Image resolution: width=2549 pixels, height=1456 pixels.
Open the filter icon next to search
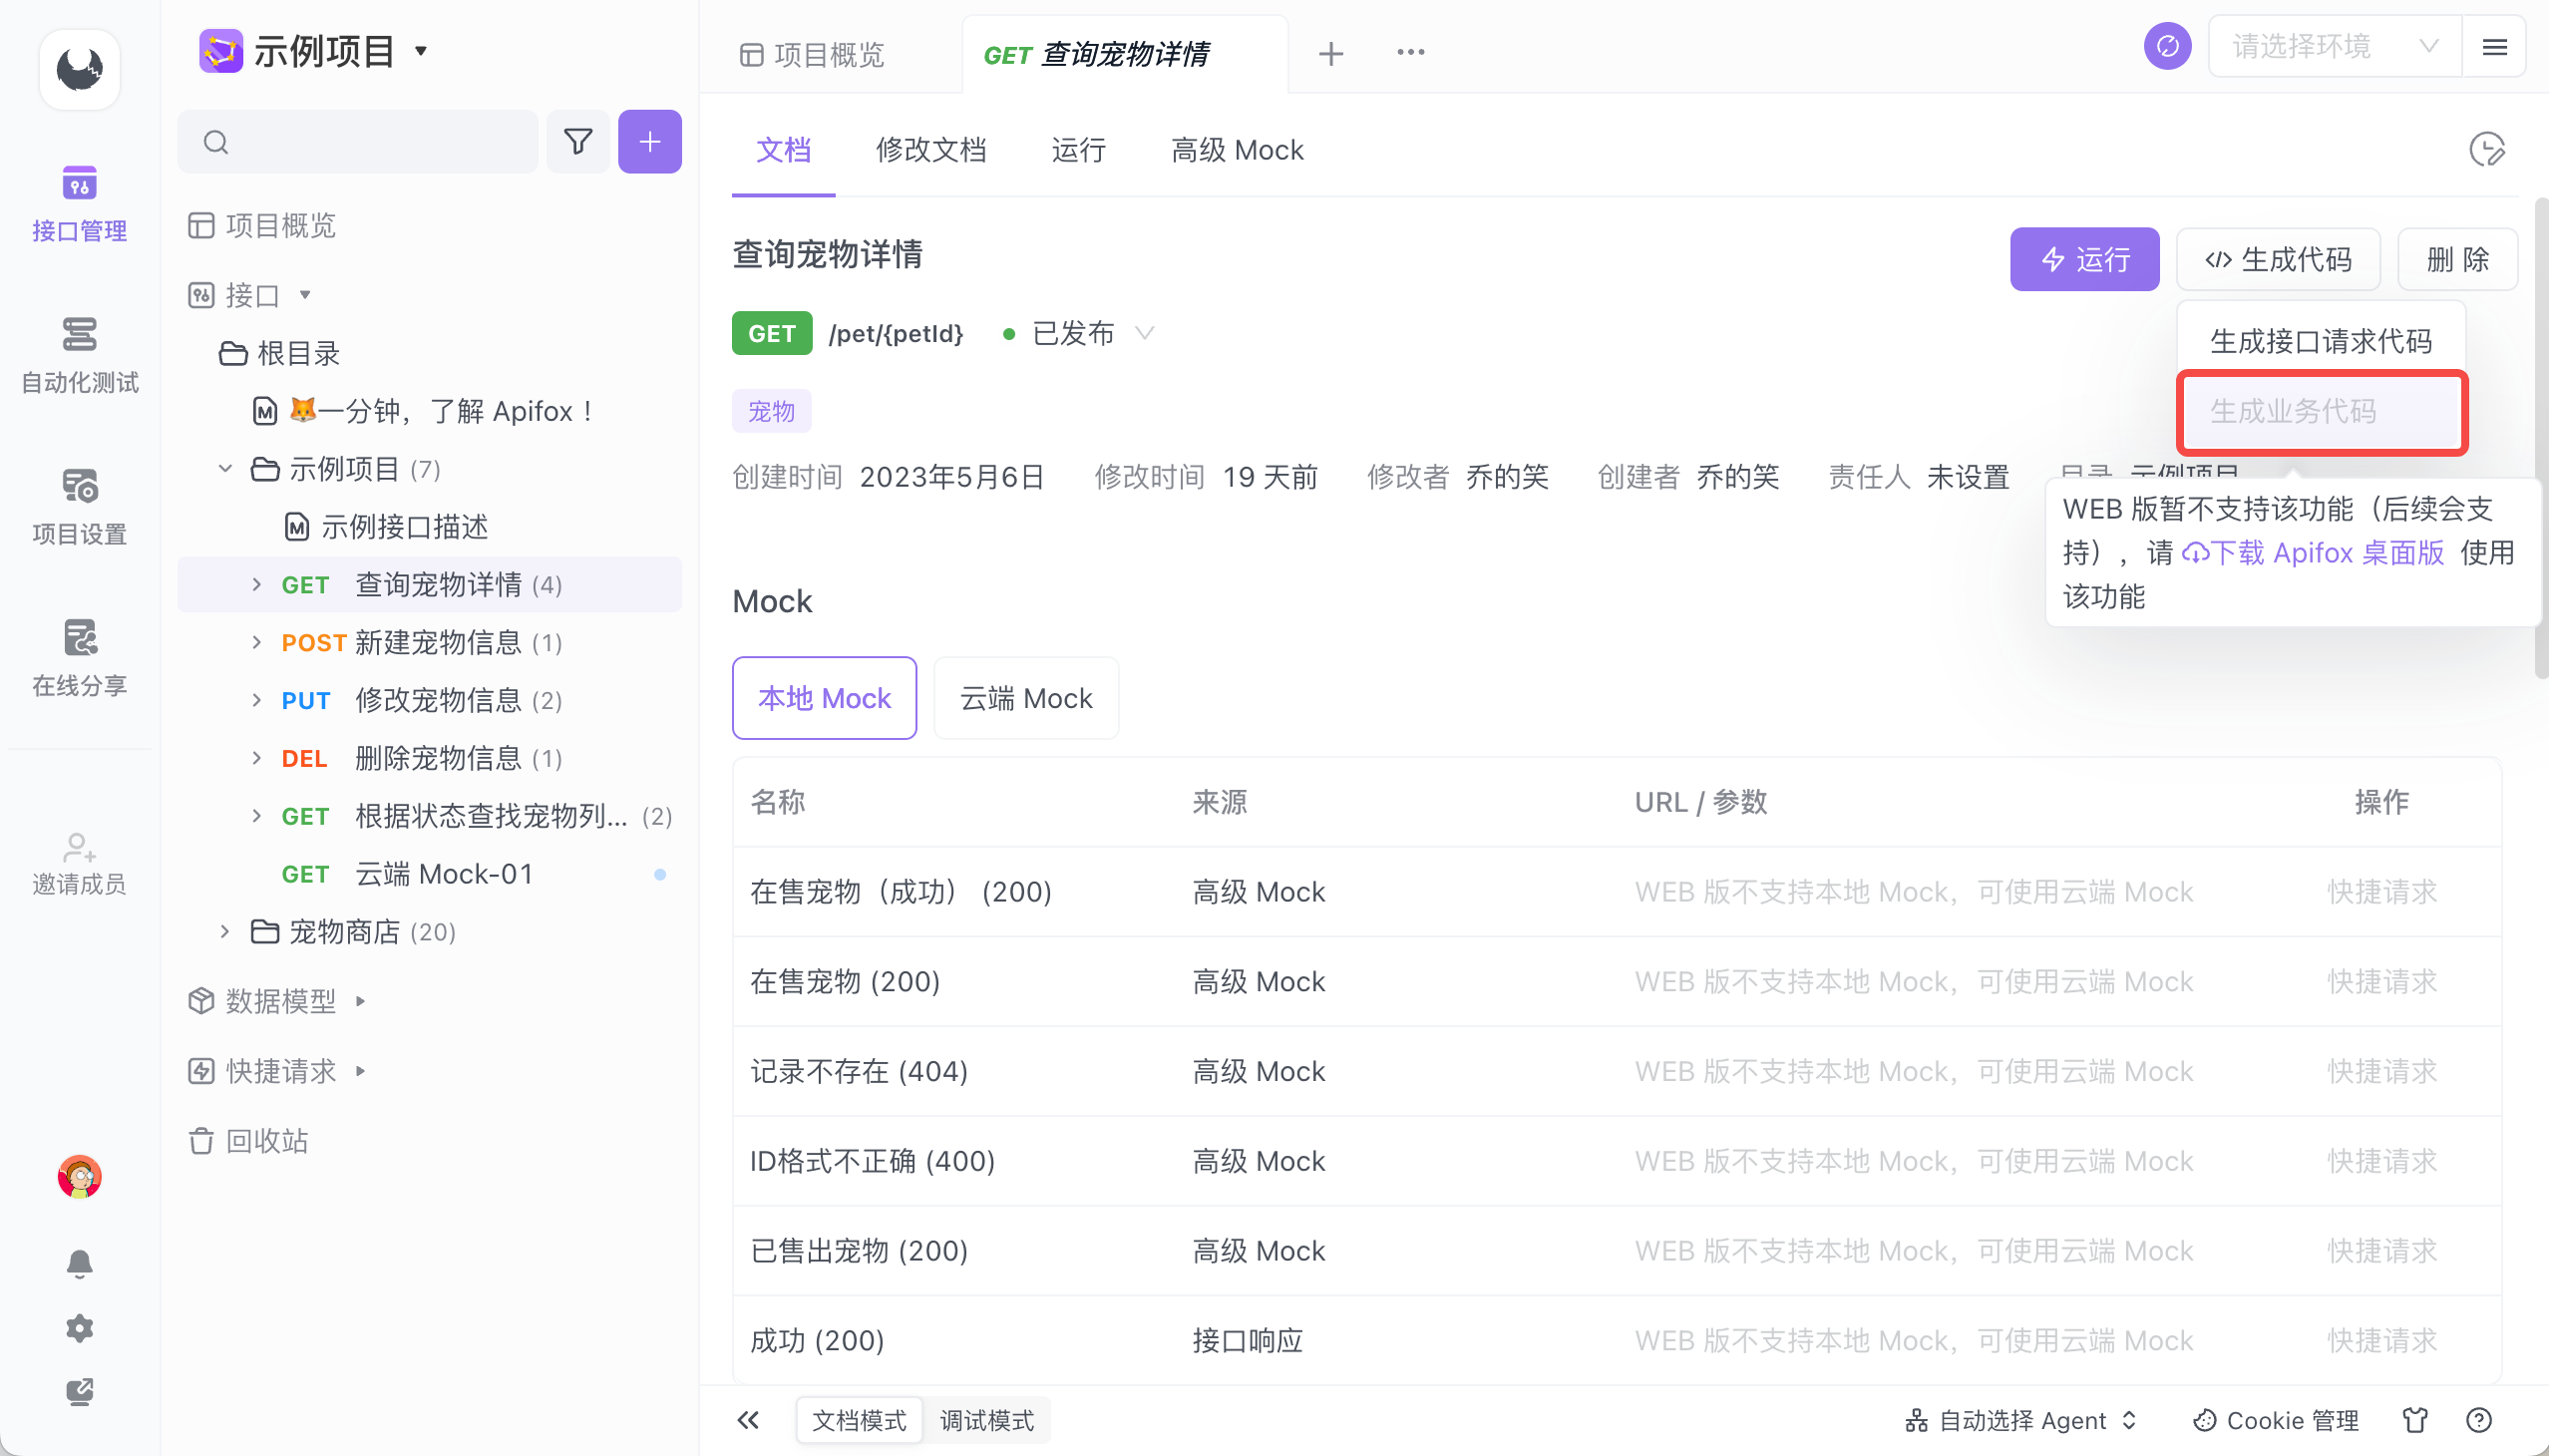pyautogui.click(x=578, y=142)
